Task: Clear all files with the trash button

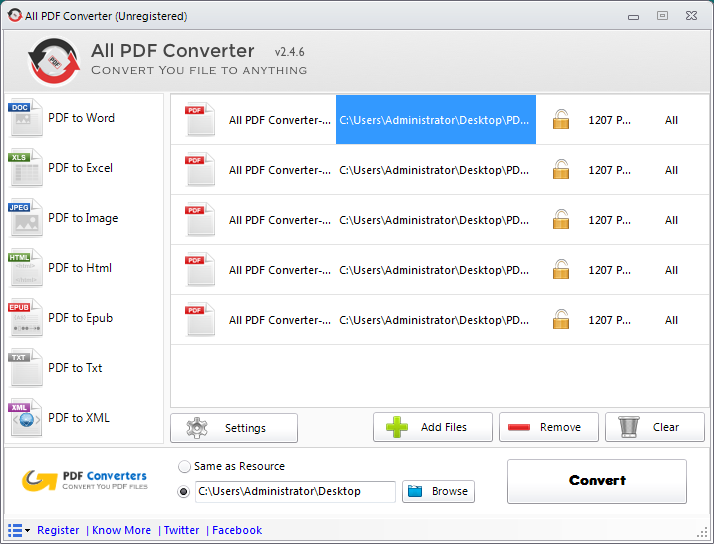Action: pyautogui.click(x=654, y=428)
